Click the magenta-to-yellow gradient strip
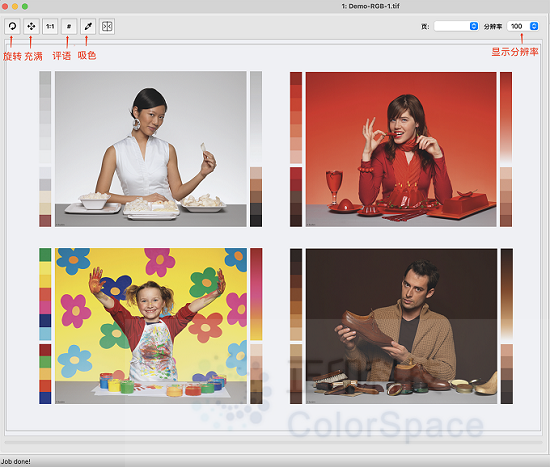 (x=256, y=294)
